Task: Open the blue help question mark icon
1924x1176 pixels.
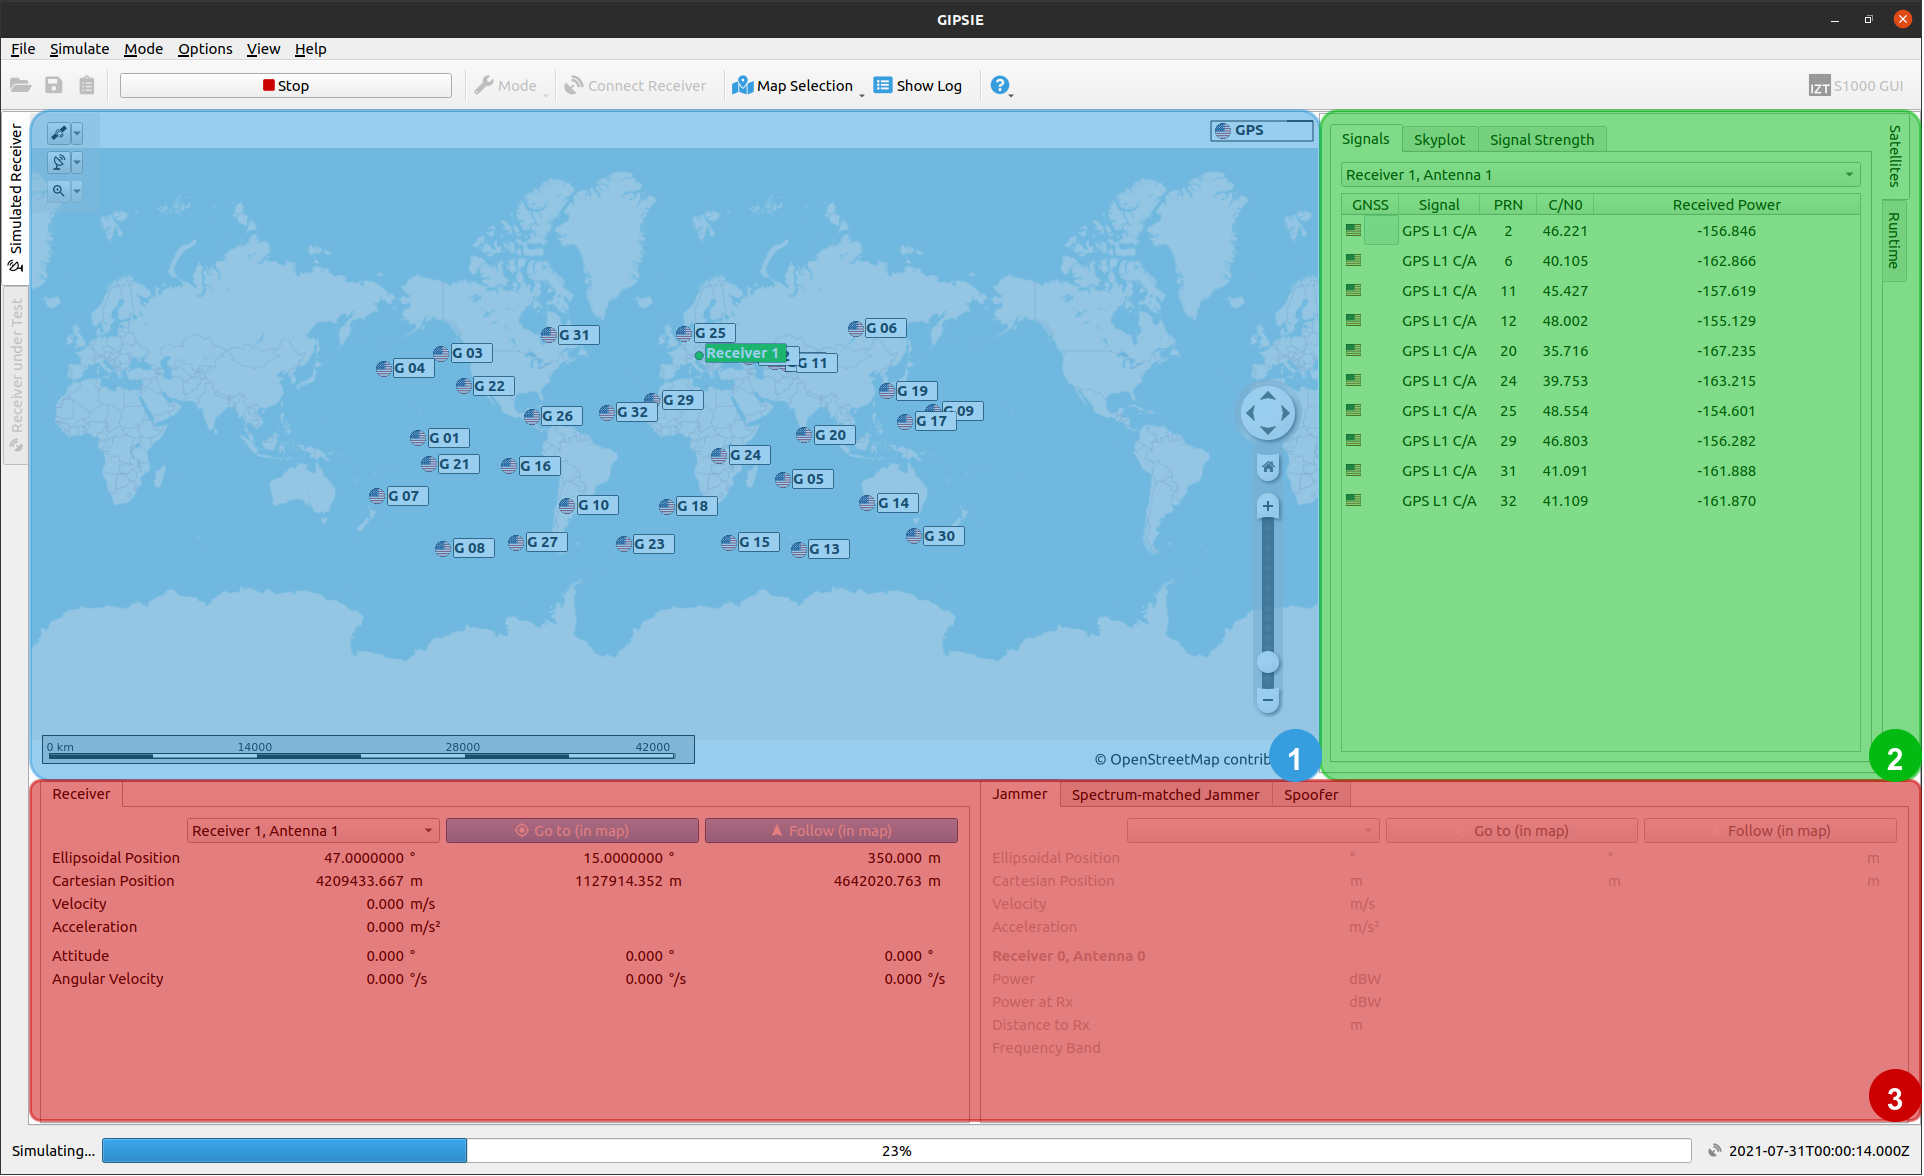Action: [x=999, y=85]
